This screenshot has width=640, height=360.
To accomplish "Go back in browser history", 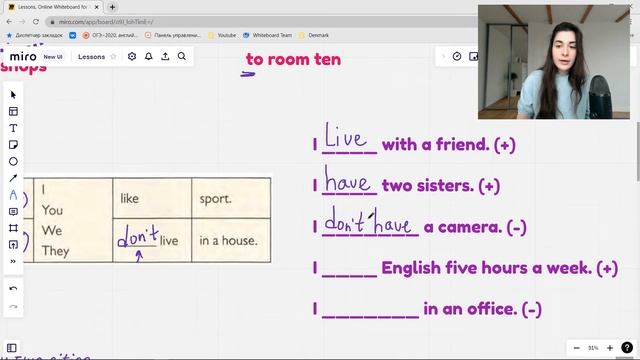I will pyautogui.click(x=9, y=22).
